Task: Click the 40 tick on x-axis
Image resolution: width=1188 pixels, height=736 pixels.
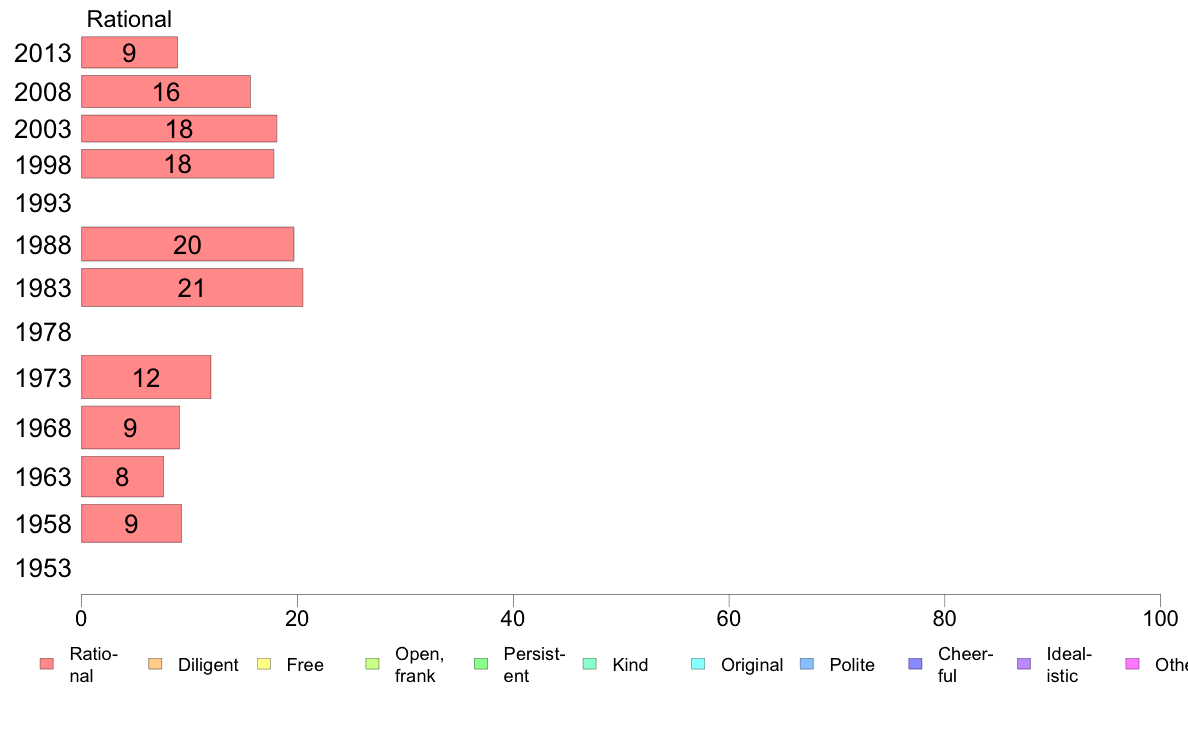Action: (x=513, y=619)
